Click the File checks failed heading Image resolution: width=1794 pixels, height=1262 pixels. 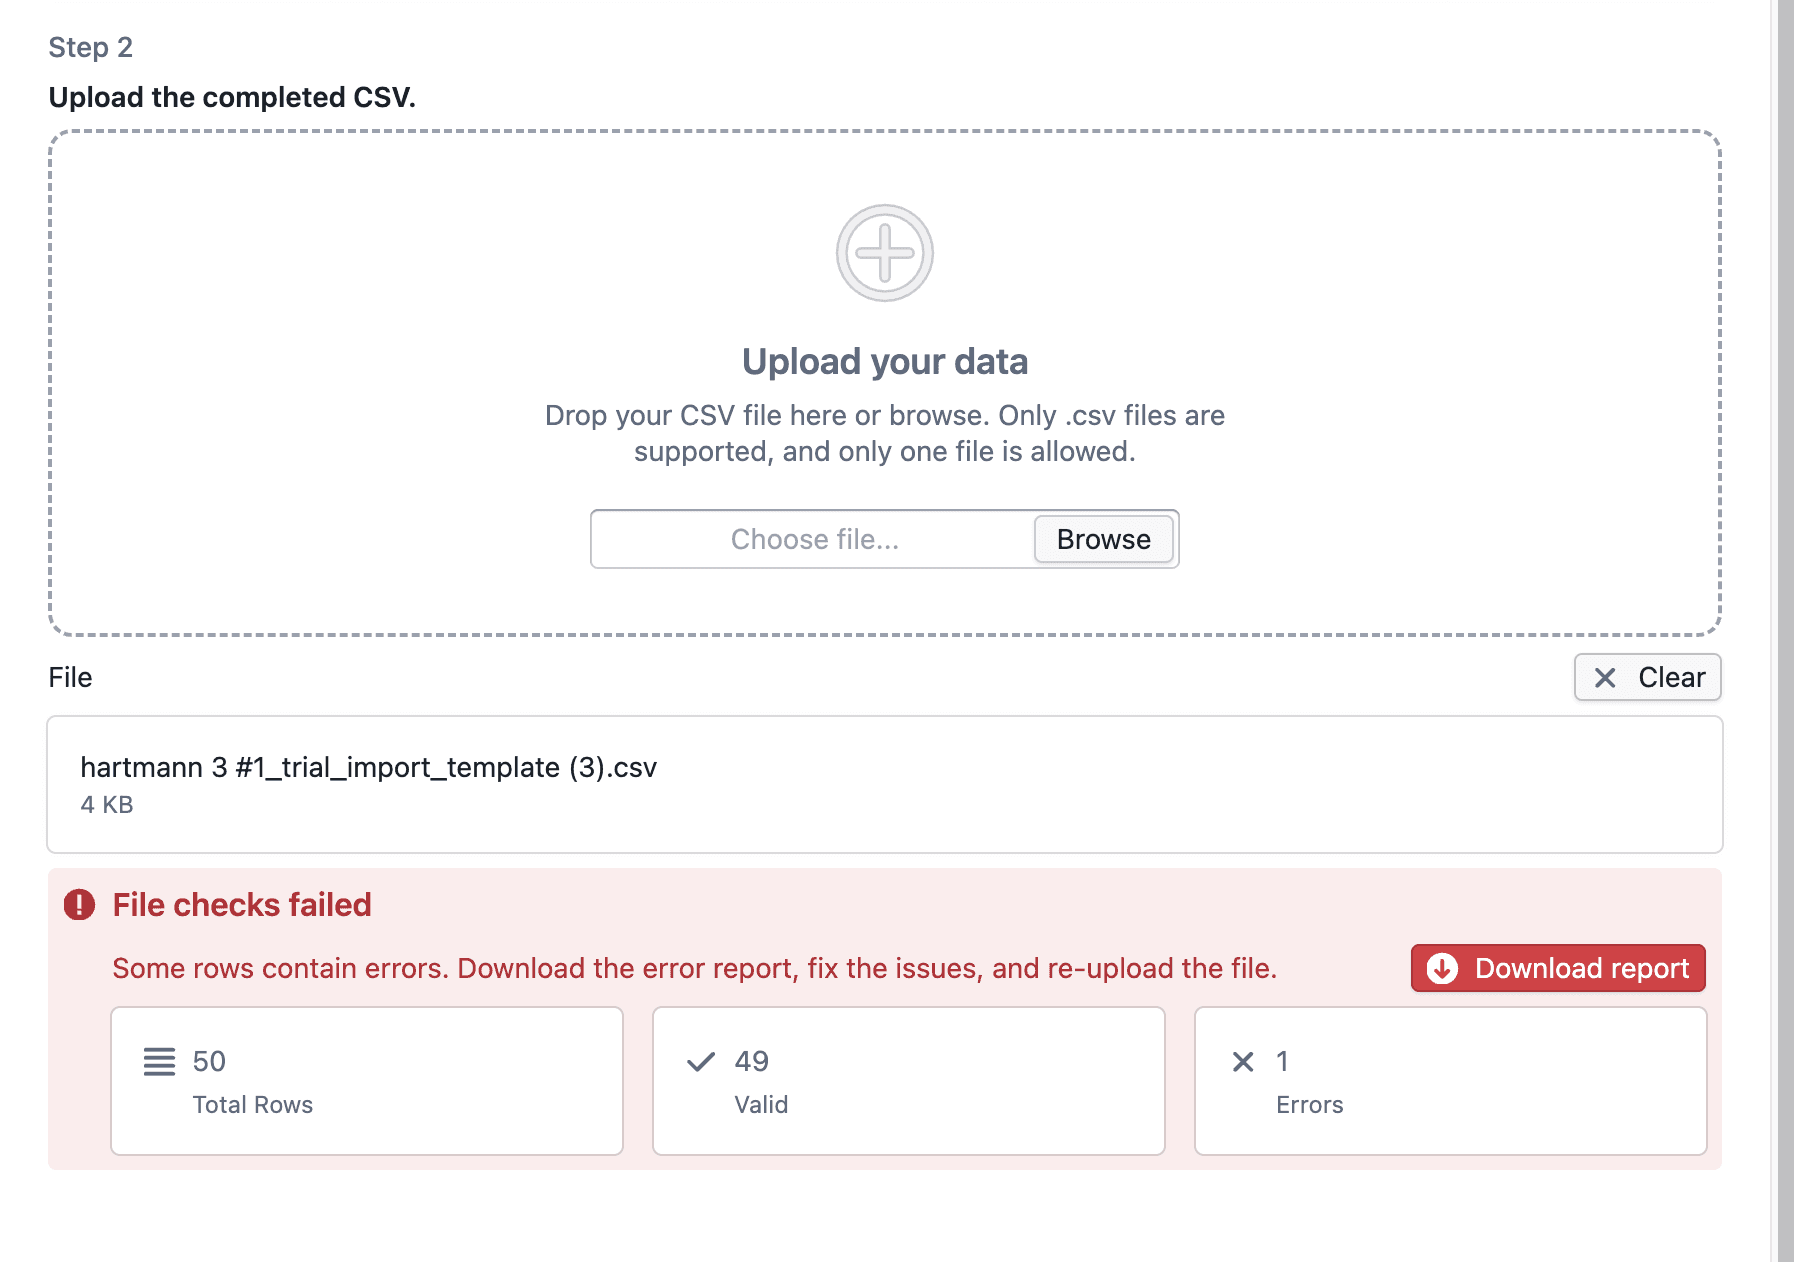click(242, 905)
